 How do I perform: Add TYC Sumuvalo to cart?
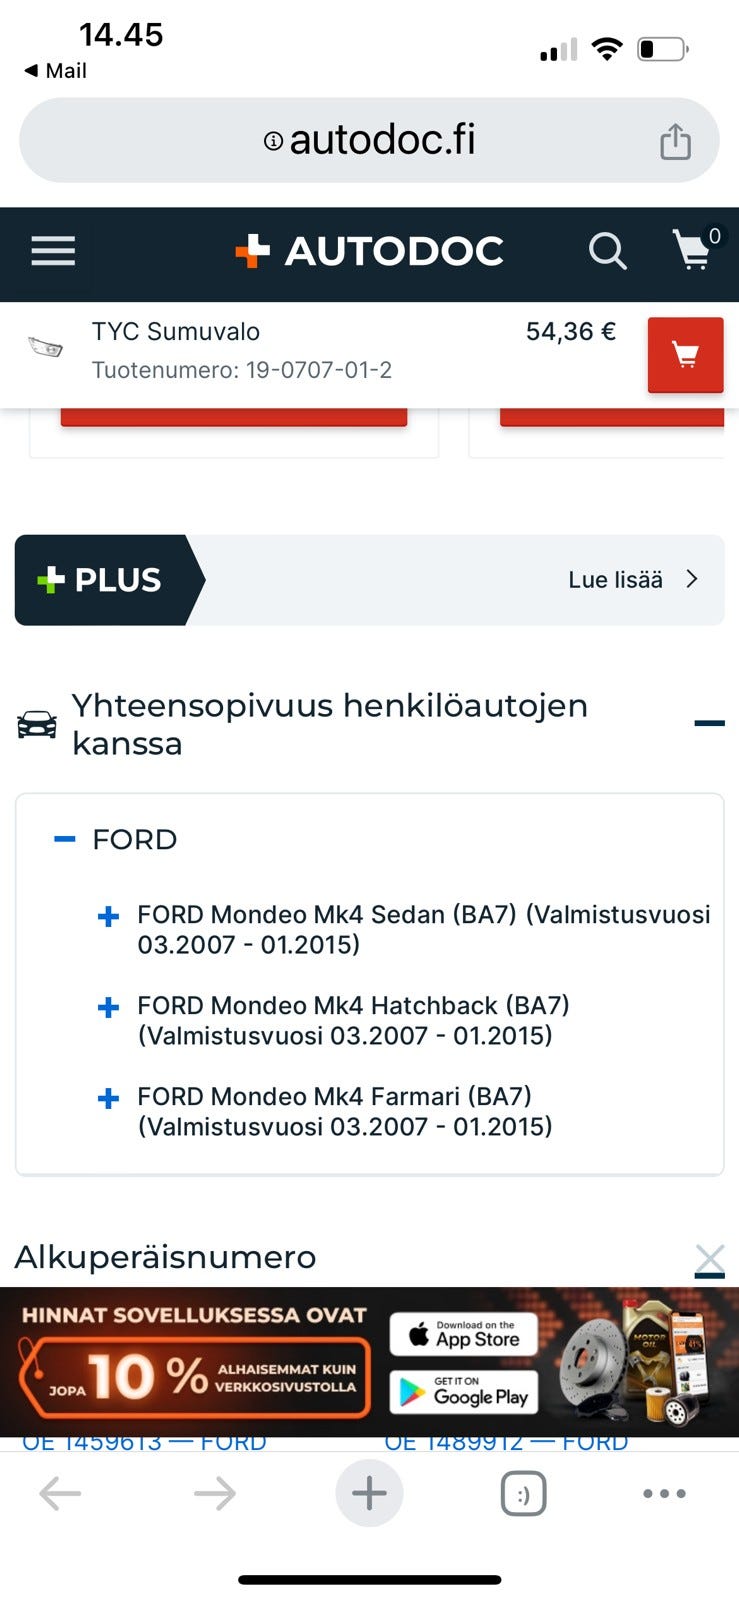tap(685, 355)
